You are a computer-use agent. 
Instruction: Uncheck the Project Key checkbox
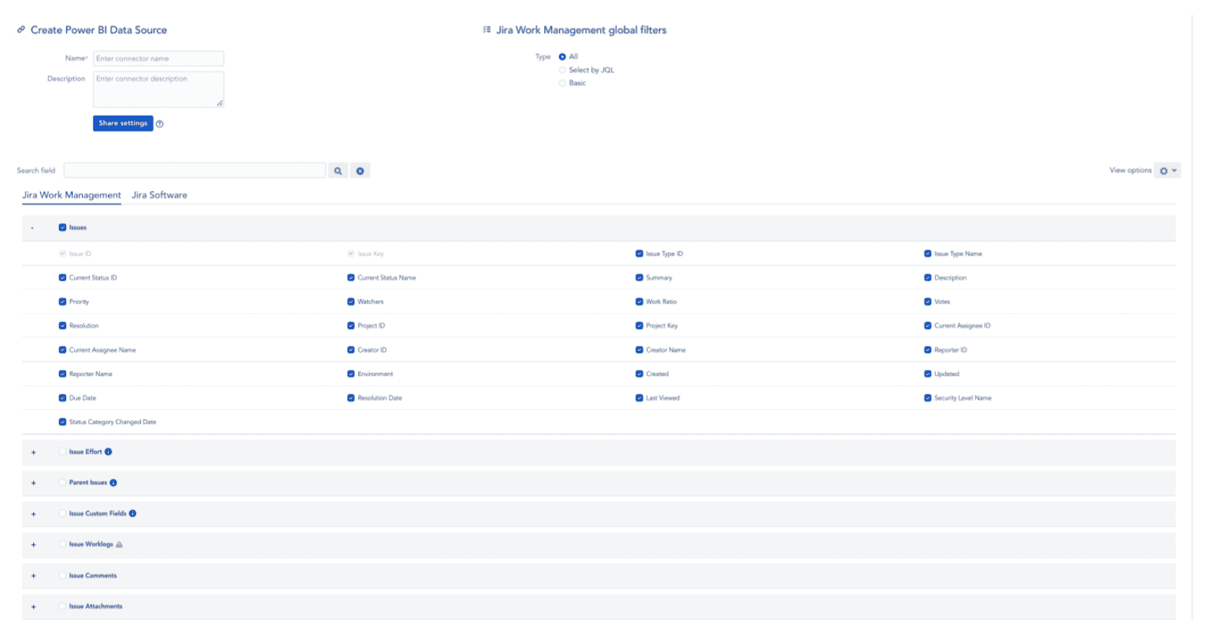pos(639,326)
